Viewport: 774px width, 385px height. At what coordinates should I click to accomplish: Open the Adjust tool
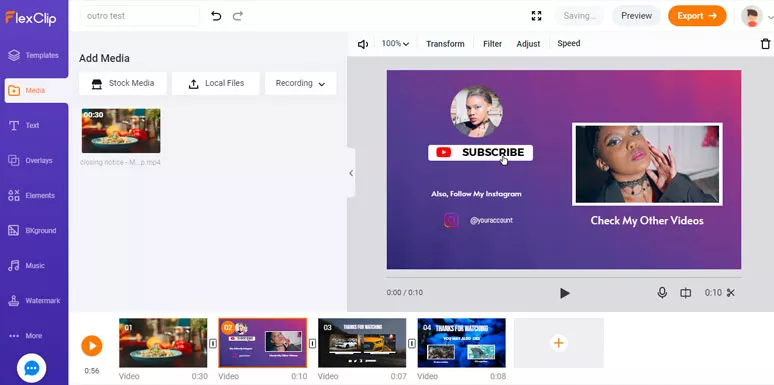(x=528, y=44)
